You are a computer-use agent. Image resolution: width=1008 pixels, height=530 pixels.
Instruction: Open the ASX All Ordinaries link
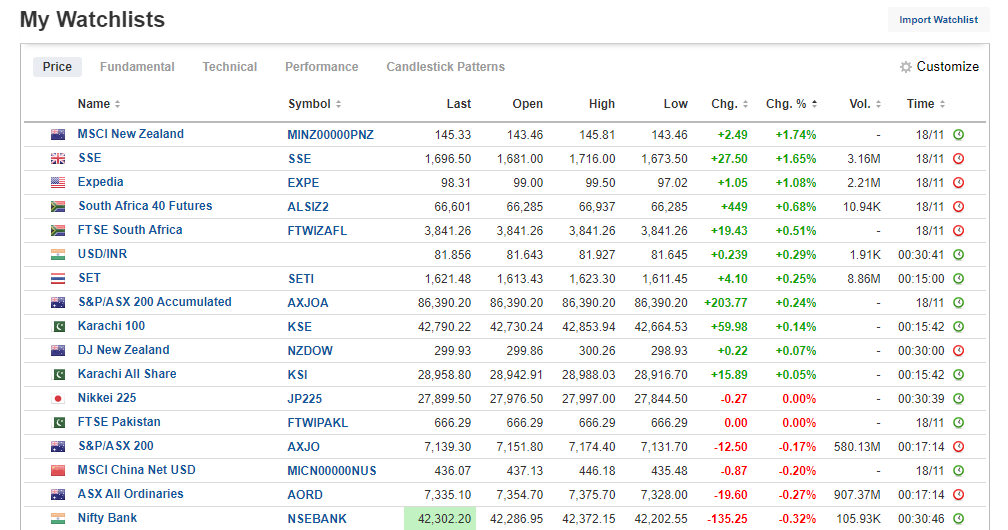pyautogui.click(x=130, y=494)
